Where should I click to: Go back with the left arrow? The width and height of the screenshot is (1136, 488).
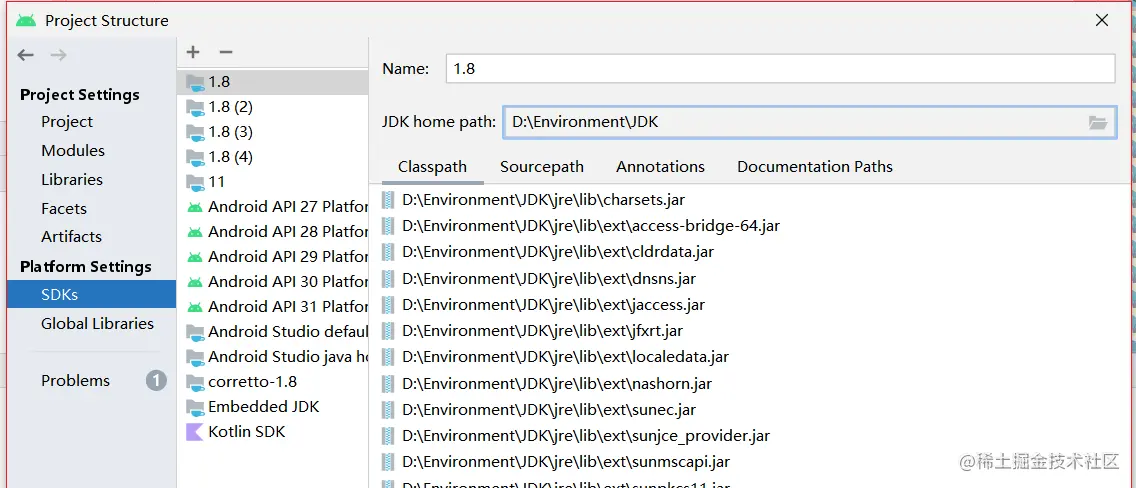(x=26, y=55)
